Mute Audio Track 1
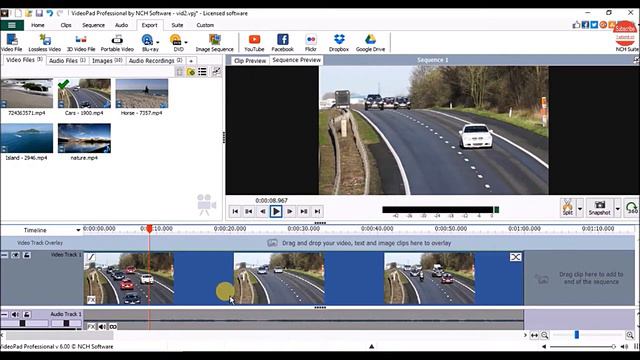The width and height of the screenshot is (640, 360). click(x=15, y=314)
